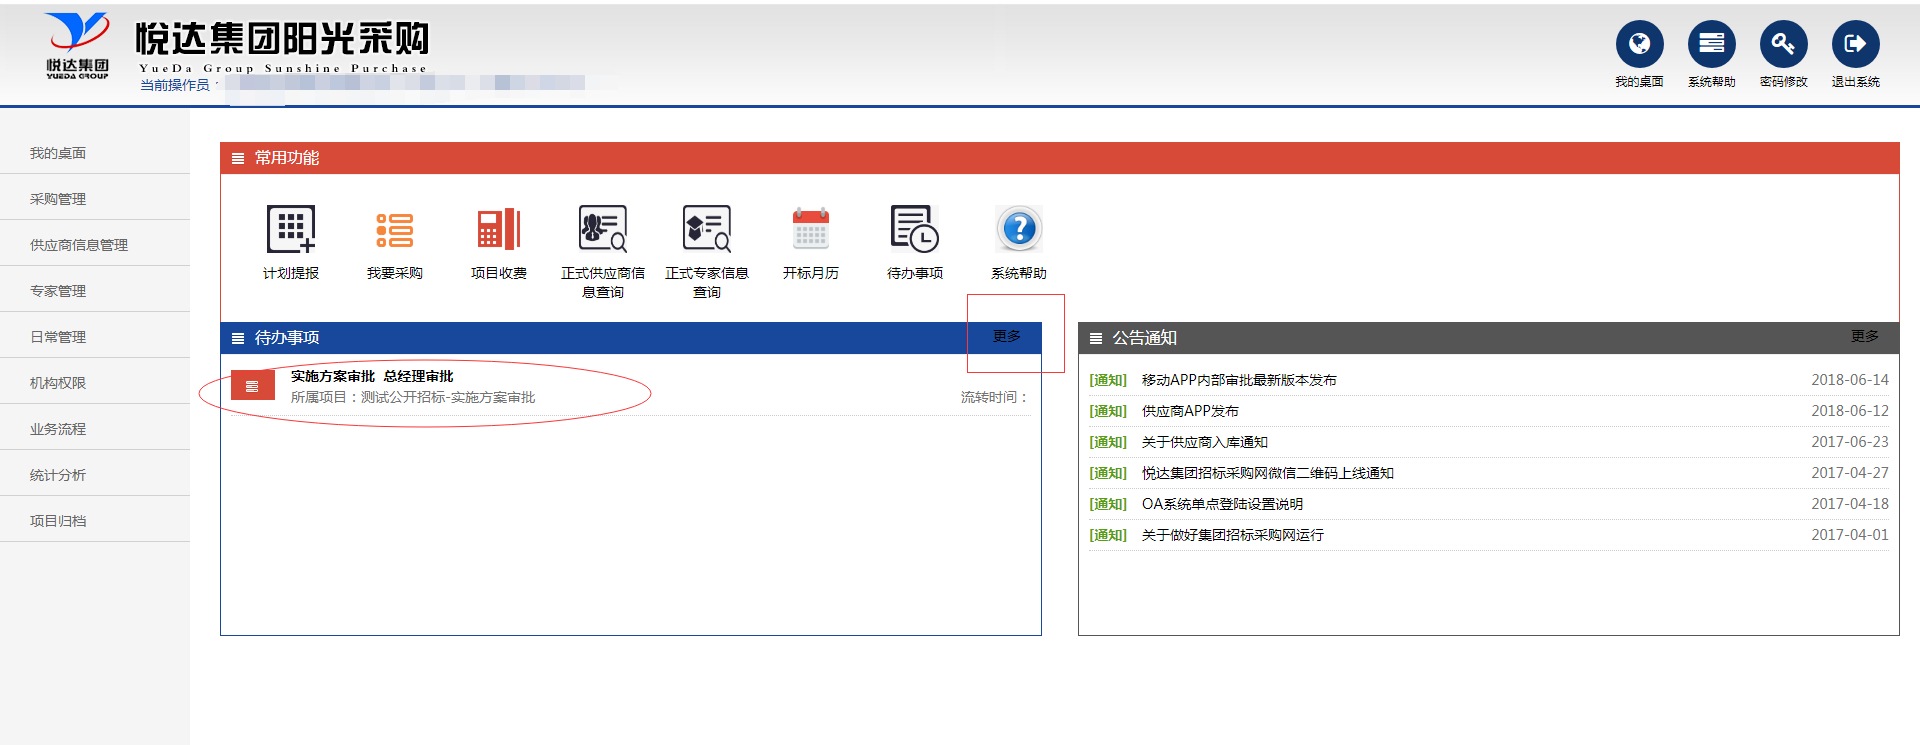Open the 我的桌面 globe icon in header
Viewport: 1920px width, 745px height.
coord(1639,44)
